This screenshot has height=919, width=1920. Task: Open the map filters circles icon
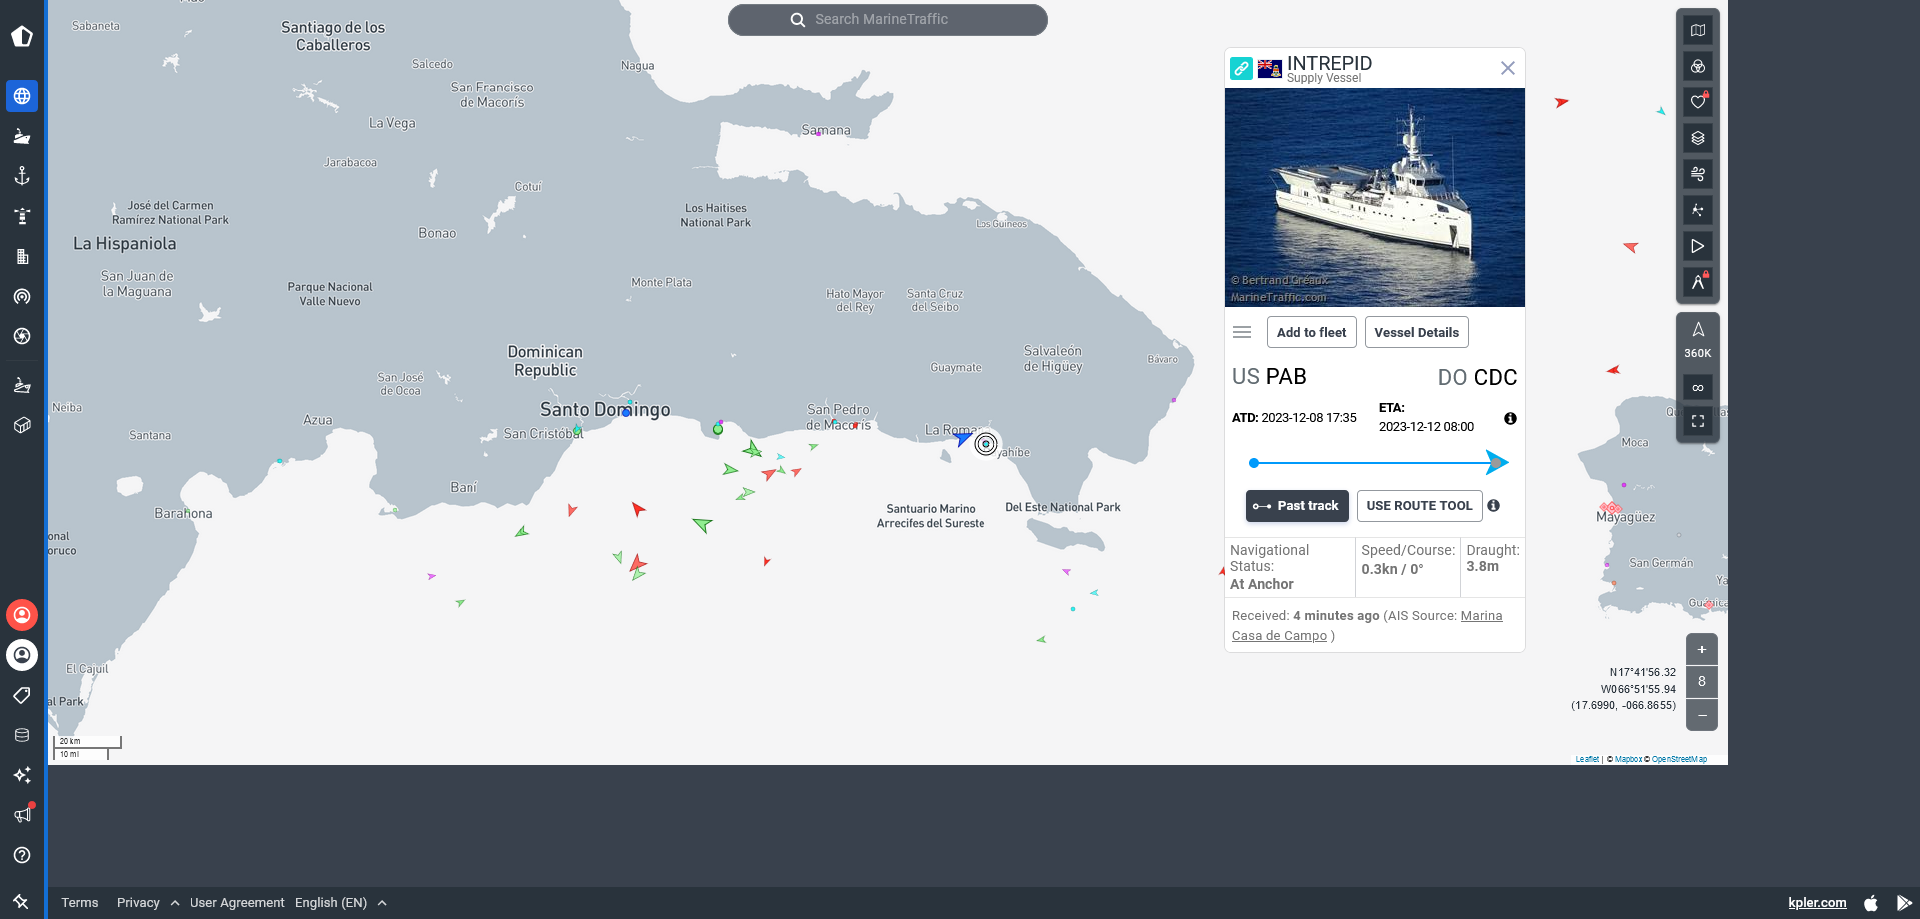(x=1698, y=66)
